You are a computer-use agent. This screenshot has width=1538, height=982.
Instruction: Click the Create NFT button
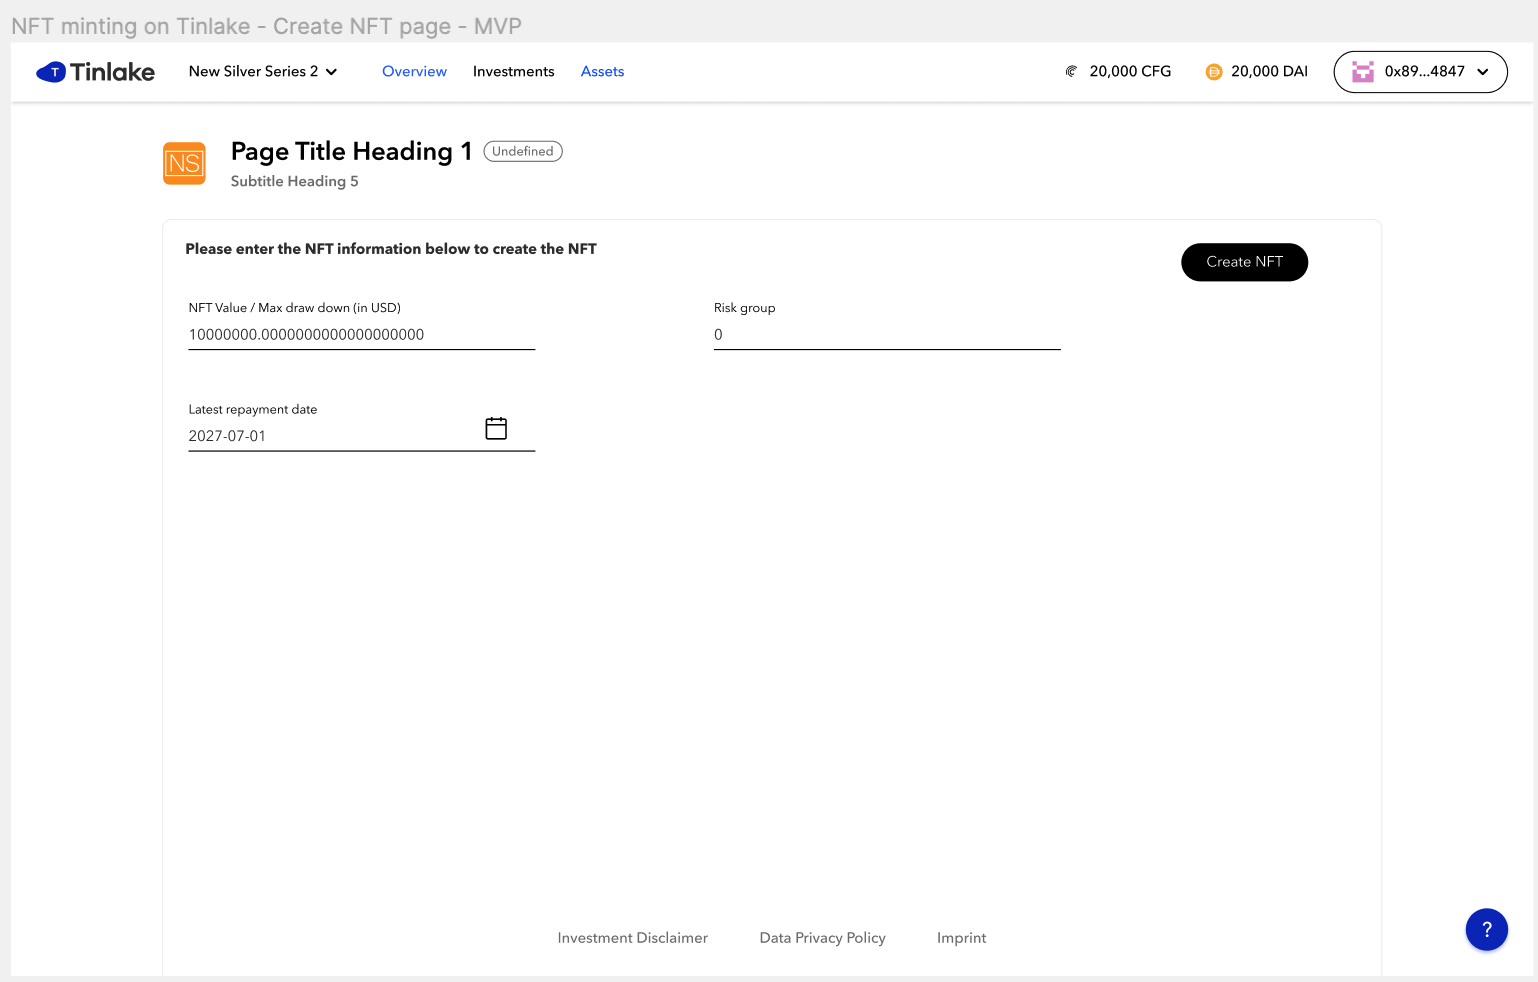tap(1244, 262)
